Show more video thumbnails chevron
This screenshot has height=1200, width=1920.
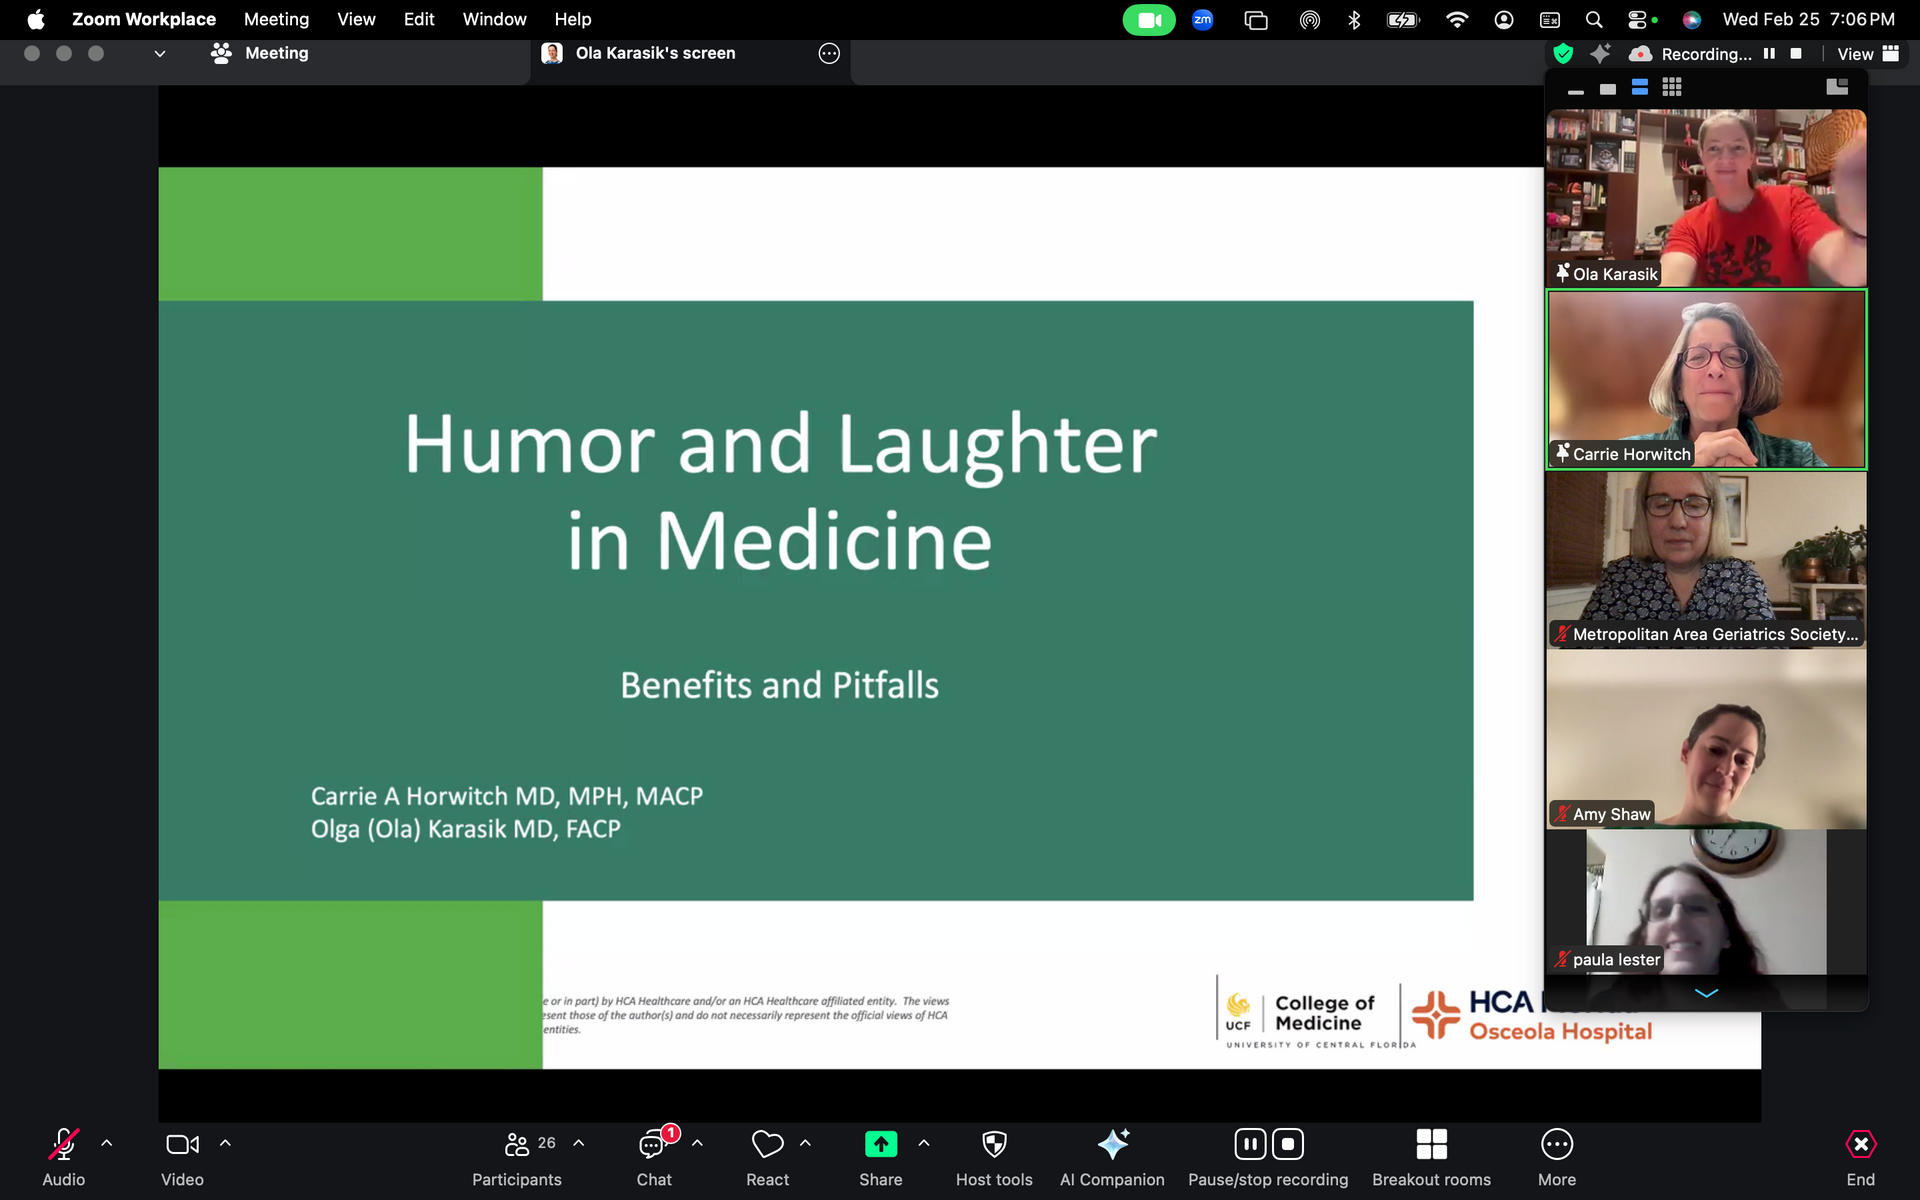(x=1706, y=993)
